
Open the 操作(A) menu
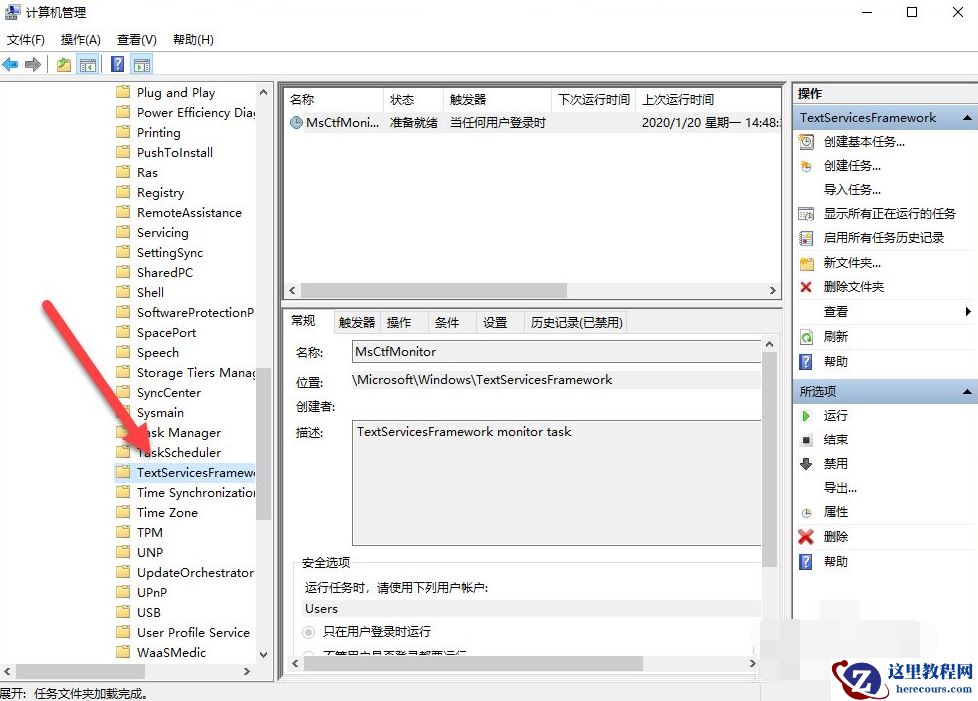(80, 39)
